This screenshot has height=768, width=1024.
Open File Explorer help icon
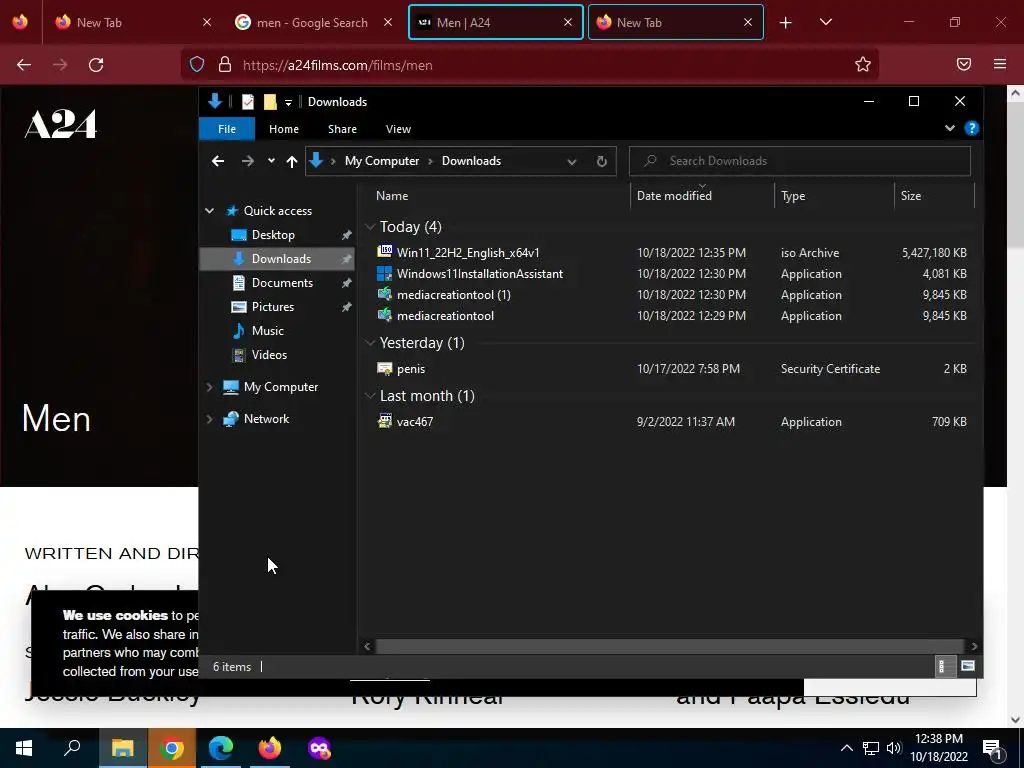(972, 129)
